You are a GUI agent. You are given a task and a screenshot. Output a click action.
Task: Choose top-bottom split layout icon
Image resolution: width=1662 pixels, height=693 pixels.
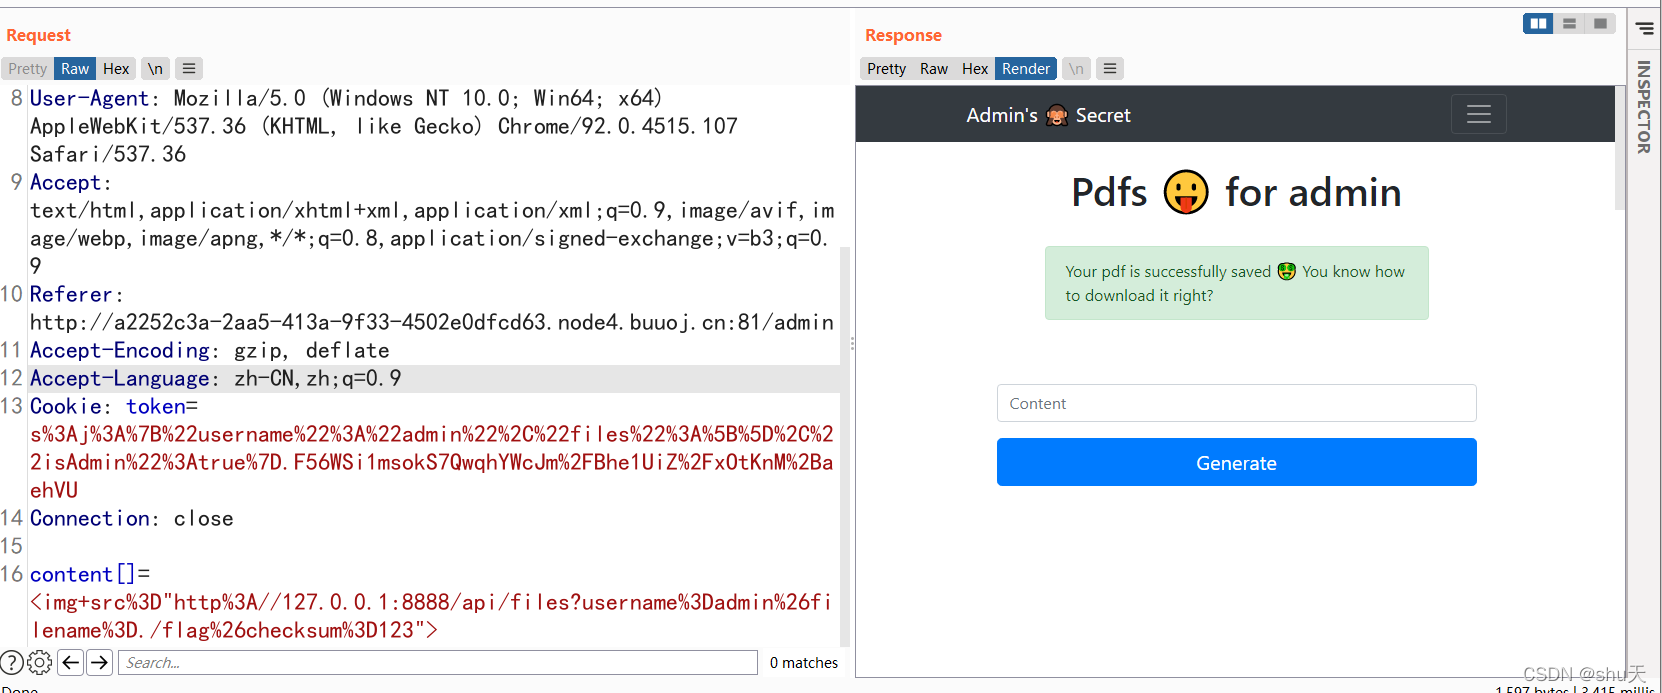[x=1569, y=23]
